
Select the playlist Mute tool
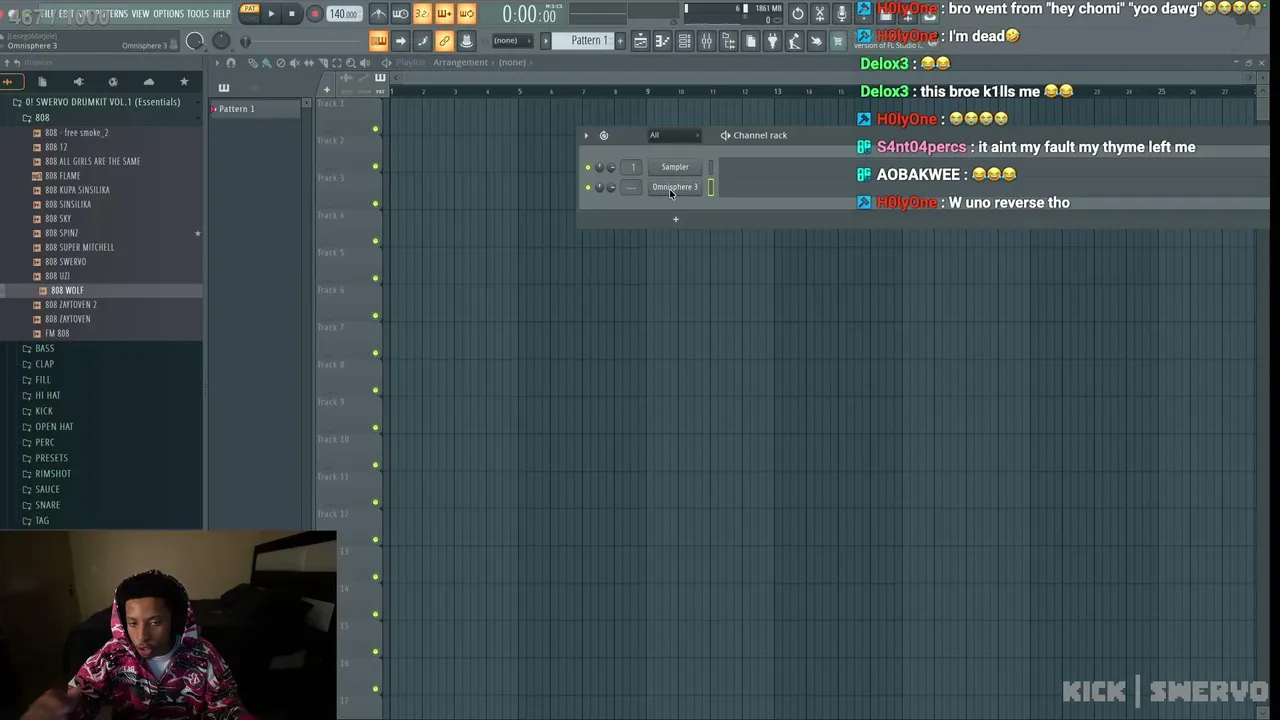pos(294,63)
